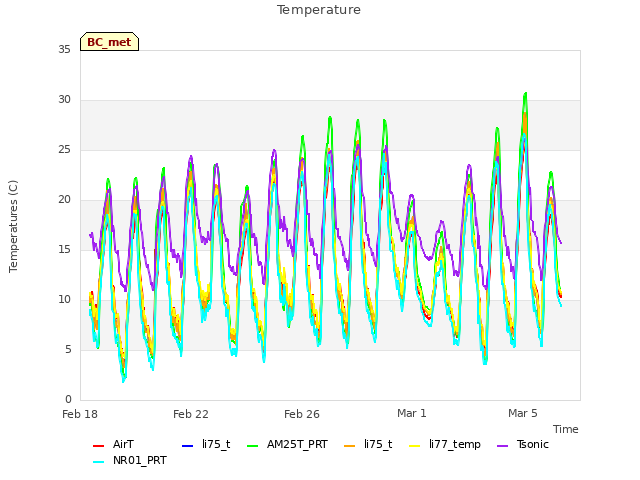Click the 25 y-axis tick label
This screenshot has width=640, height=480.
point(64,149)
